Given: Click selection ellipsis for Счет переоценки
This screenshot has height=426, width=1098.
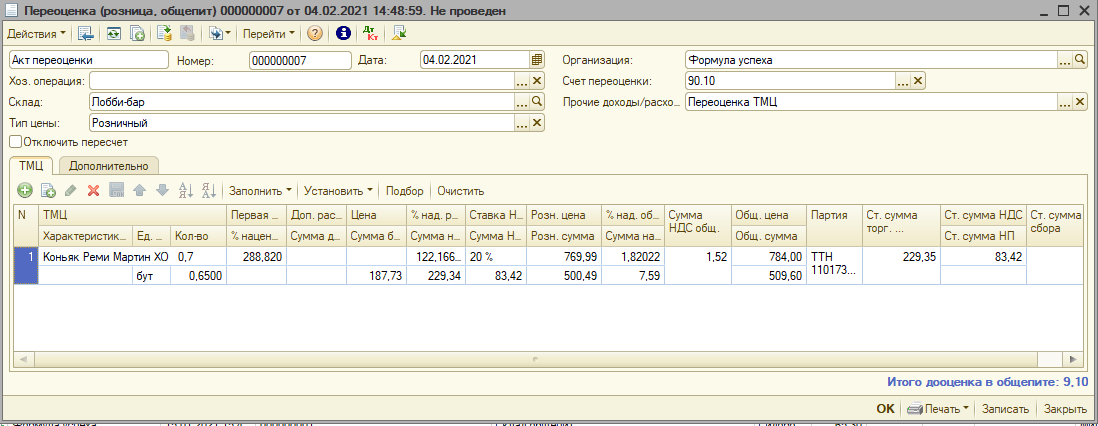Looking at the screenshot, I should point(903,81).
